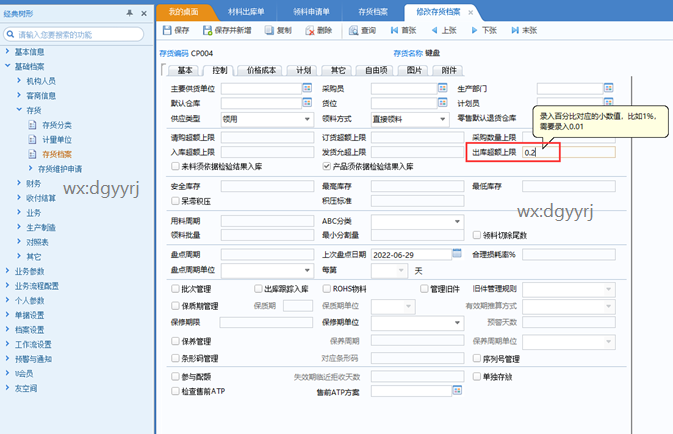Expand 基本信息 tree node
The width and height of the screenshot is (673, 434).
pyautogui.click(x=7, y=52)
